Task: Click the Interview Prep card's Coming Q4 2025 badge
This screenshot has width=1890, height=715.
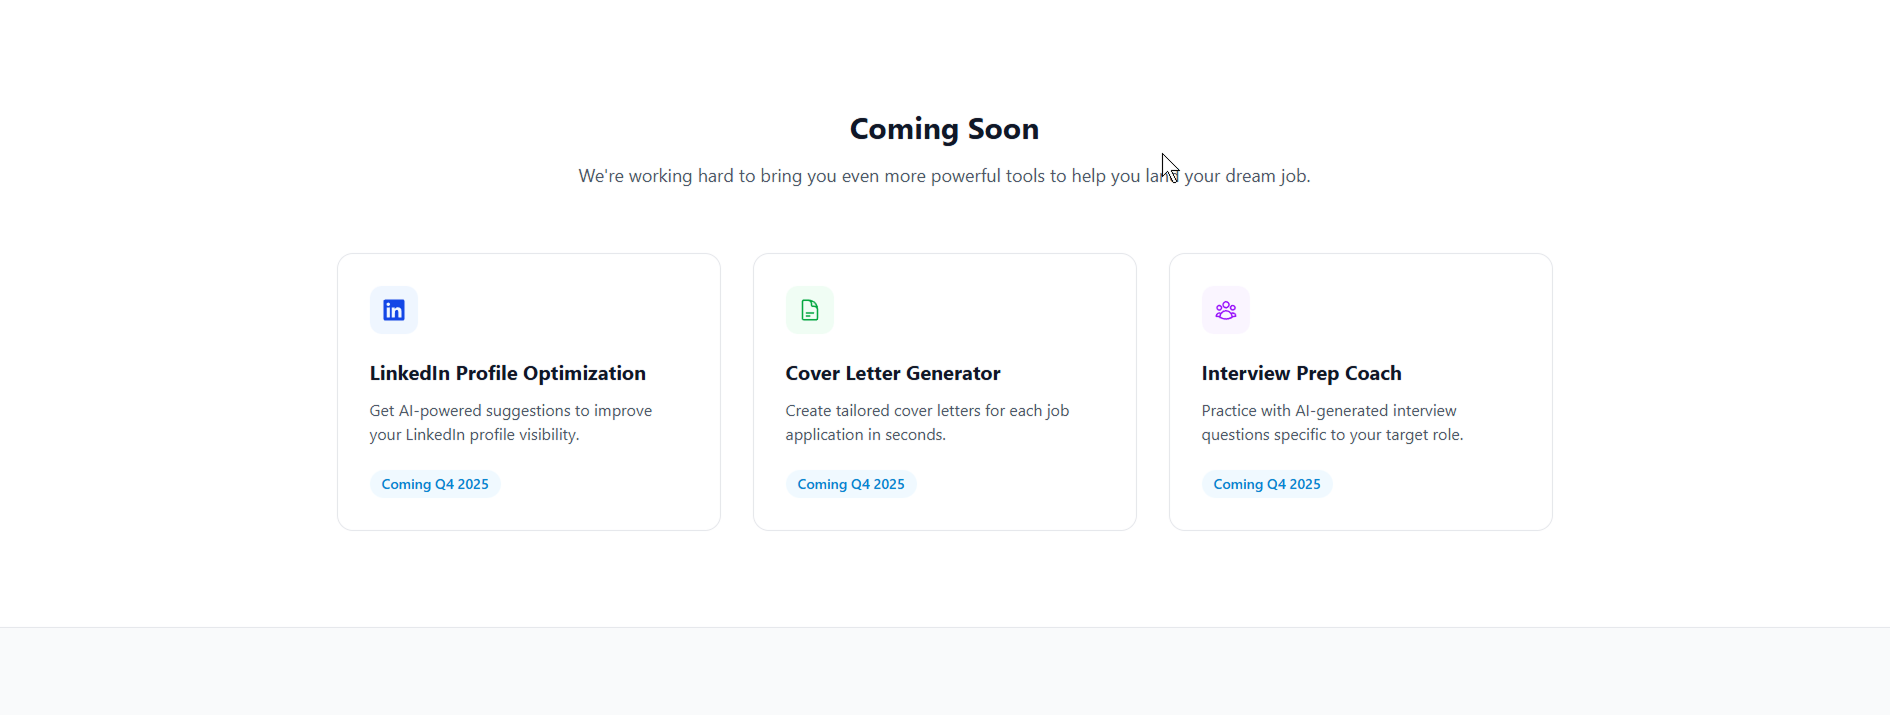Action: point(1267,484)
